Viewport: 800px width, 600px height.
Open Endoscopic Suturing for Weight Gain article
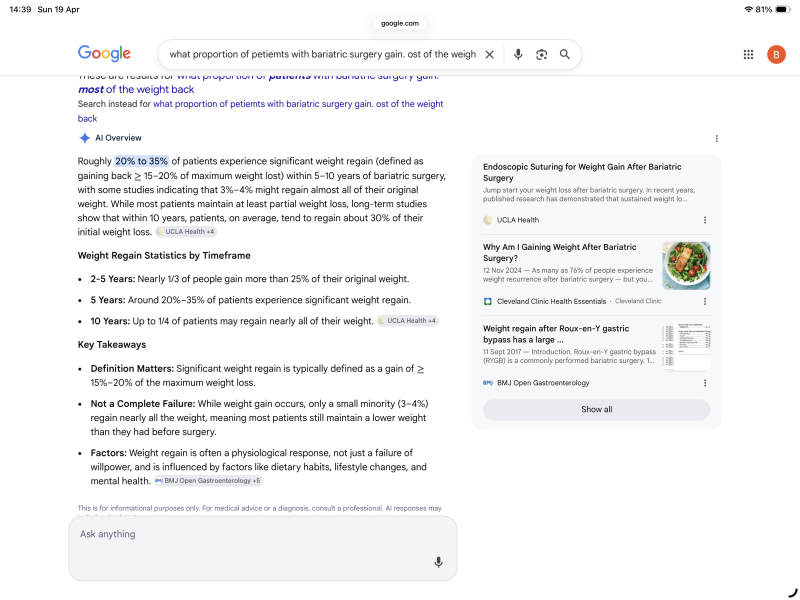582,172
